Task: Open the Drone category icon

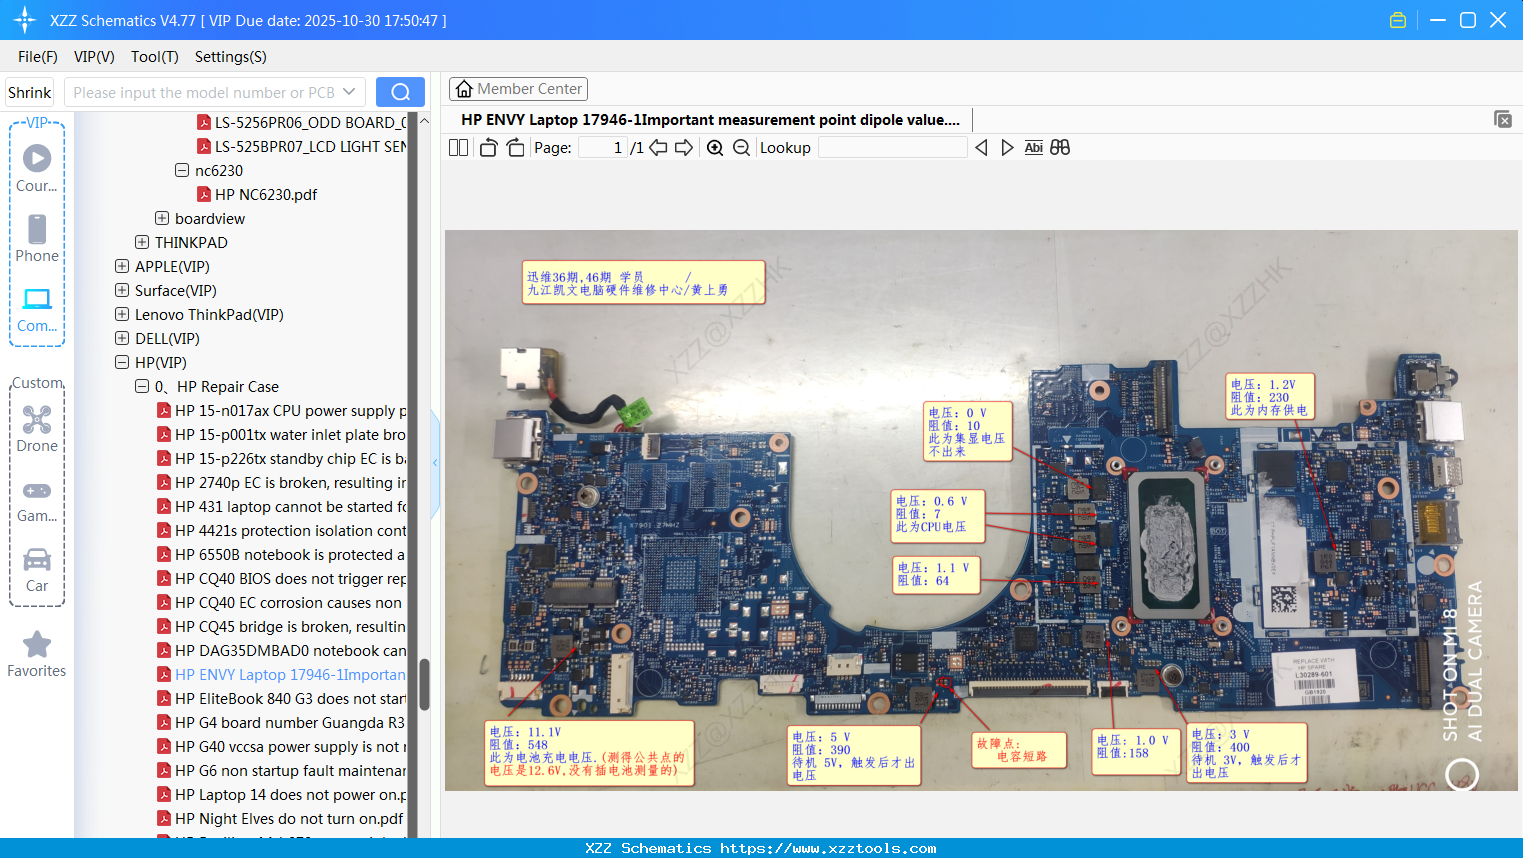Action: (37, 428)
